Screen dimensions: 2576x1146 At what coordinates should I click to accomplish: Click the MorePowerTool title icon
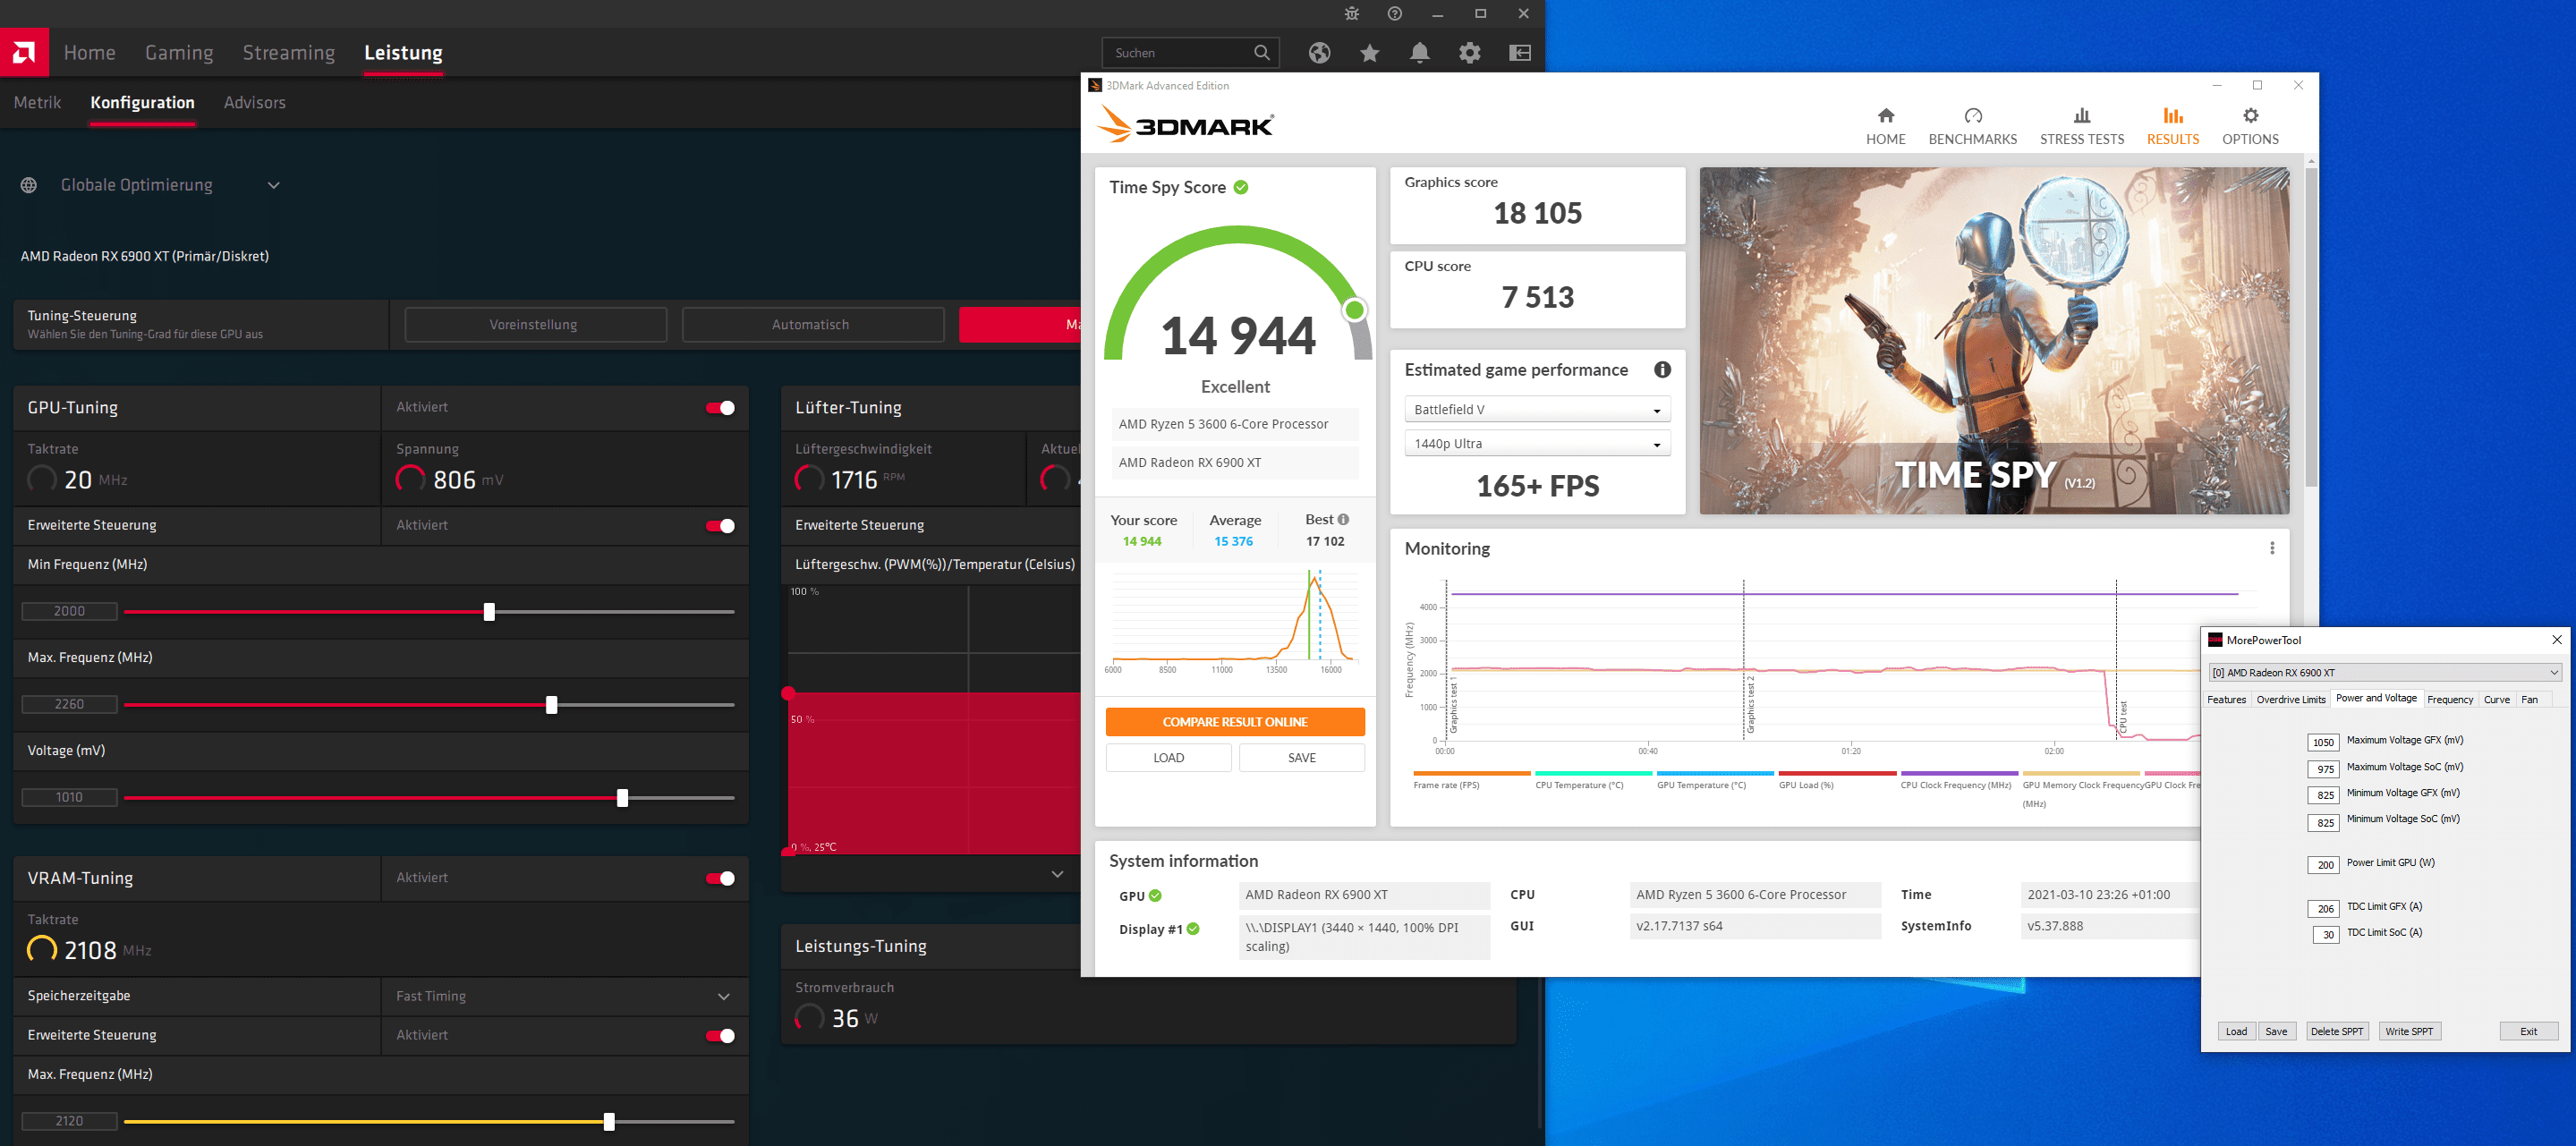pos(2215,640)
